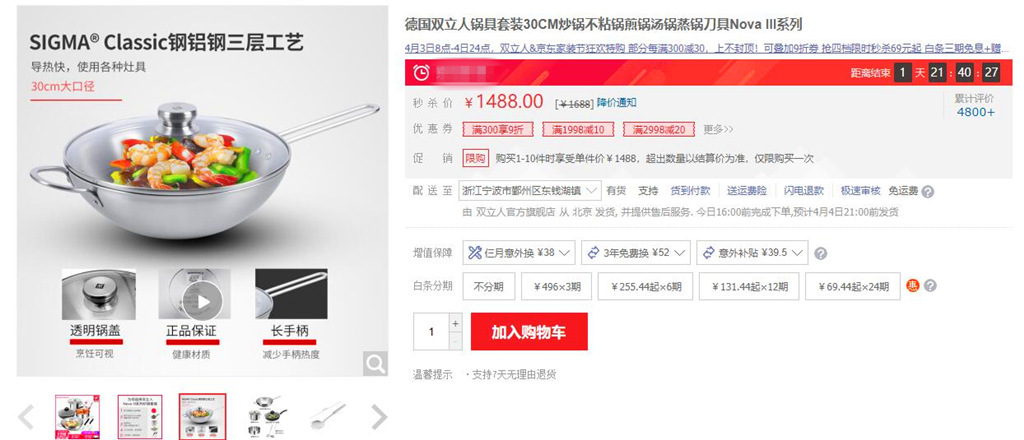Click the help icon after 意外补贴 dropdown

pos(822,253)
